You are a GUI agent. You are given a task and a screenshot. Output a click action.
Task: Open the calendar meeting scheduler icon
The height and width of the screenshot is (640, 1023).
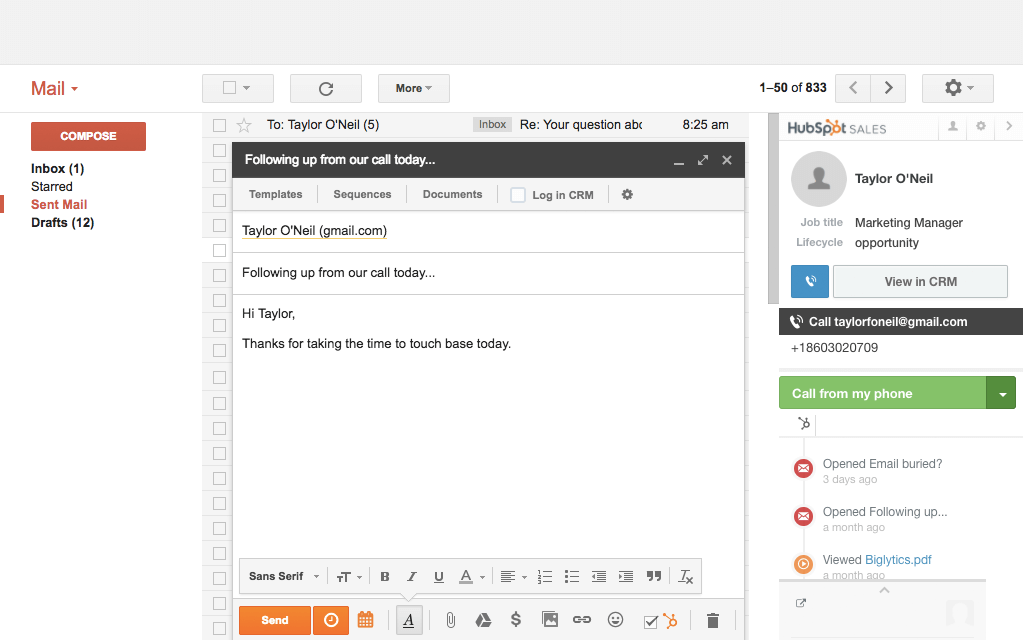click(x=366, y=620)
